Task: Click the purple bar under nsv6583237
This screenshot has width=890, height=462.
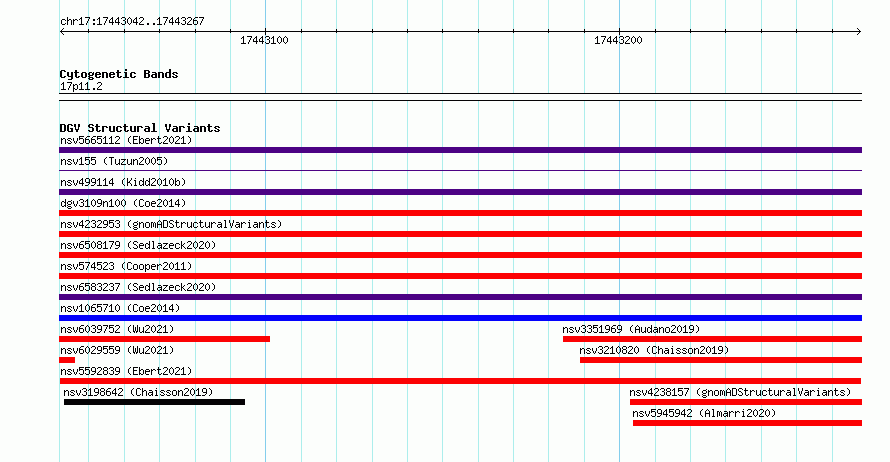Action: (460, 297)
